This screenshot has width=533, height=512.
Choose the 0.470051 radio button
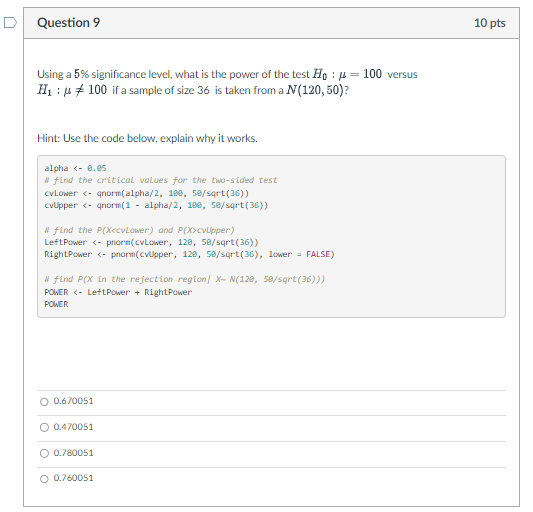point(44,427)
